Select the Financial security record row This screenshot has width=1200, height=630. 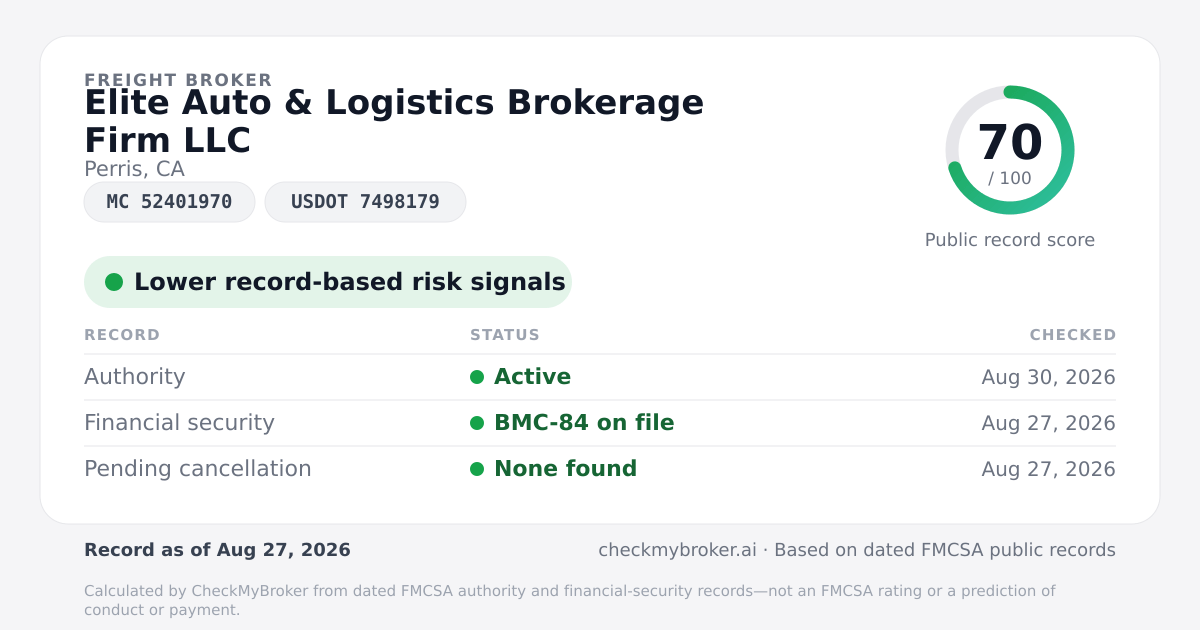600,423
